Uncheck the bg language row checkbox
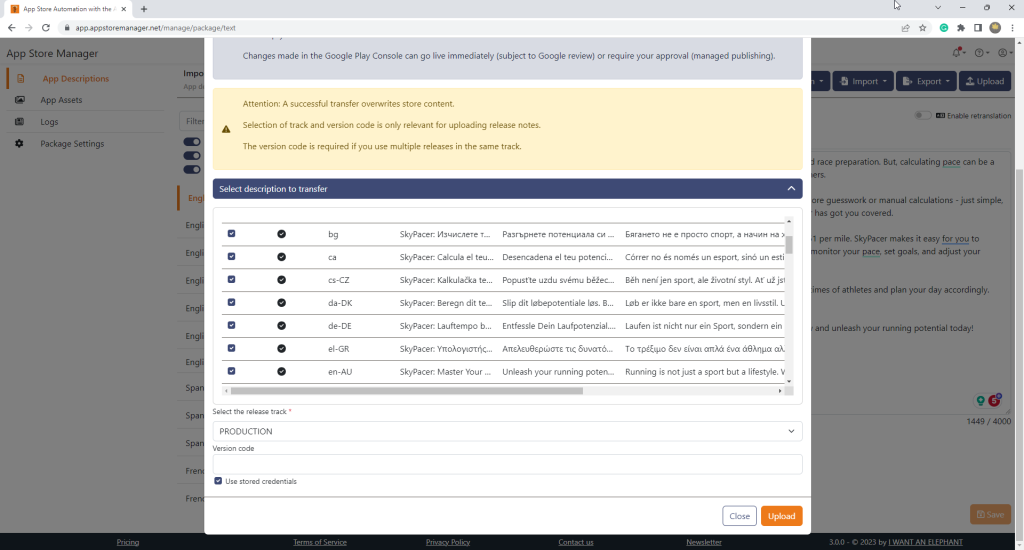 tap(231, 234)
